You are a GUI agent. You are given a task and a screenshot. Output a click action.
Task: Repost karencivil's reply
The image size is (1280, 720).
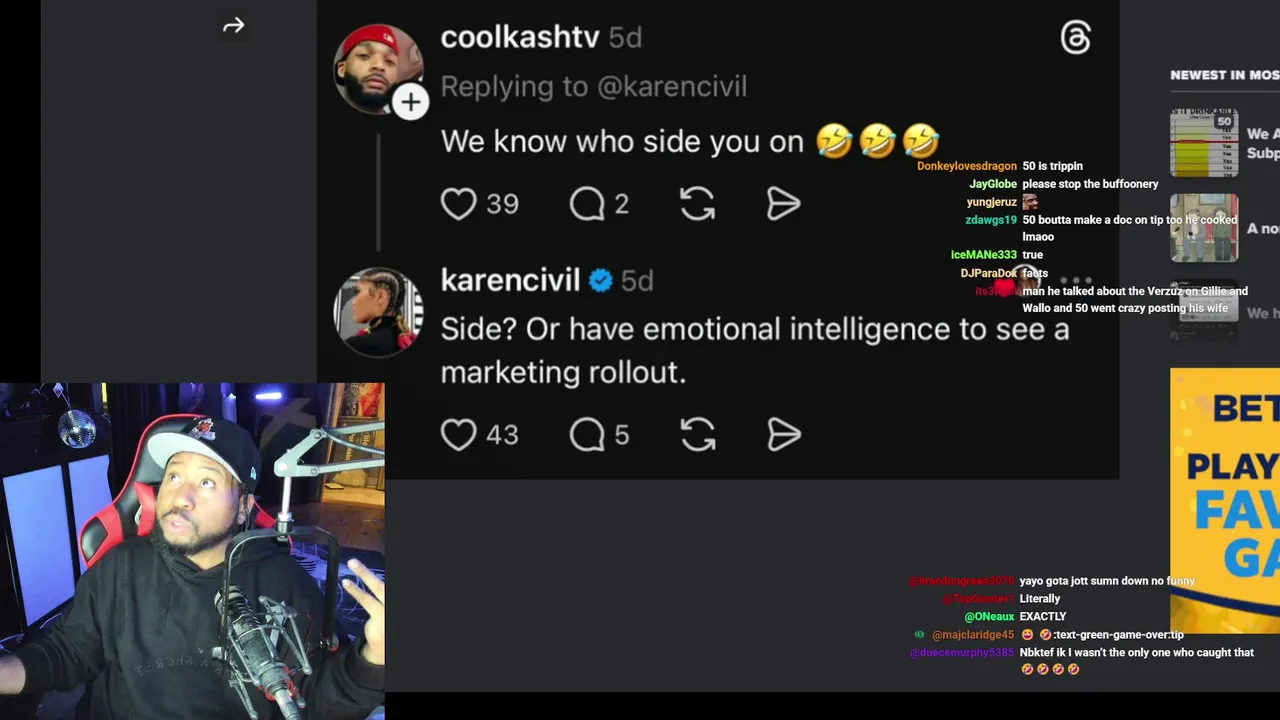697,435
